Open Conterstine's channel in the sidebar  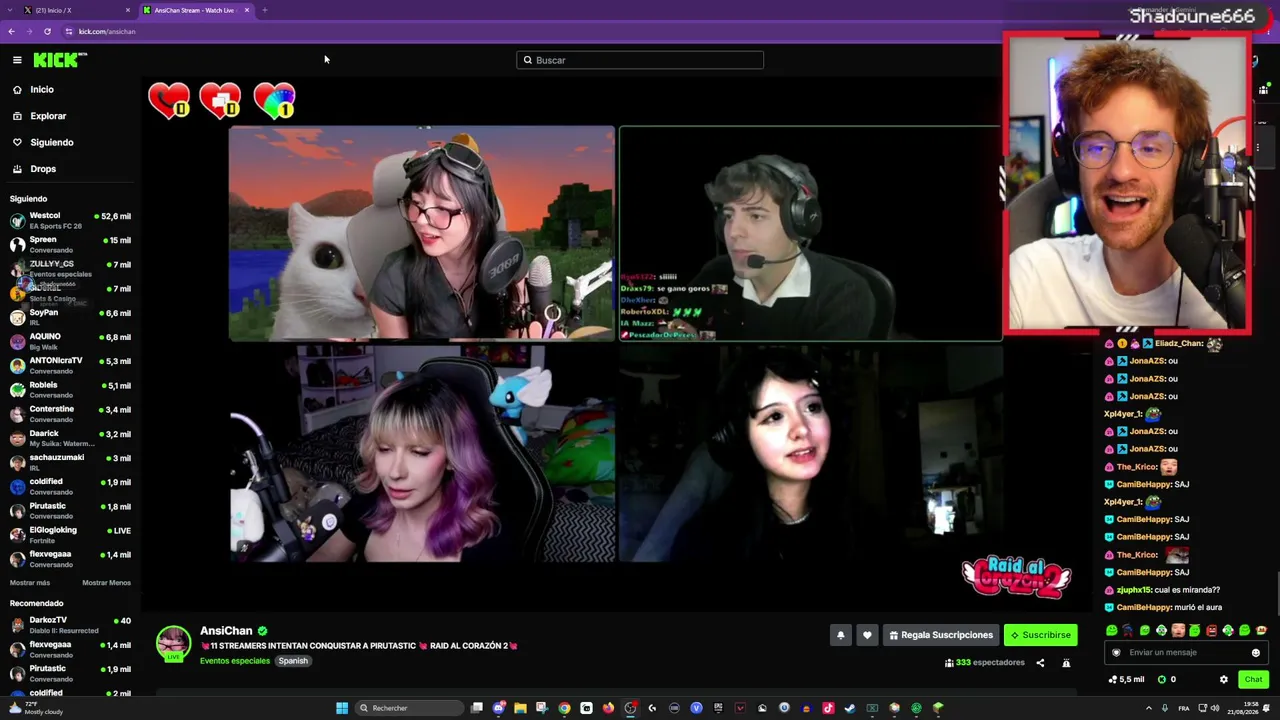pyautogui.click(x=70, y=413)
